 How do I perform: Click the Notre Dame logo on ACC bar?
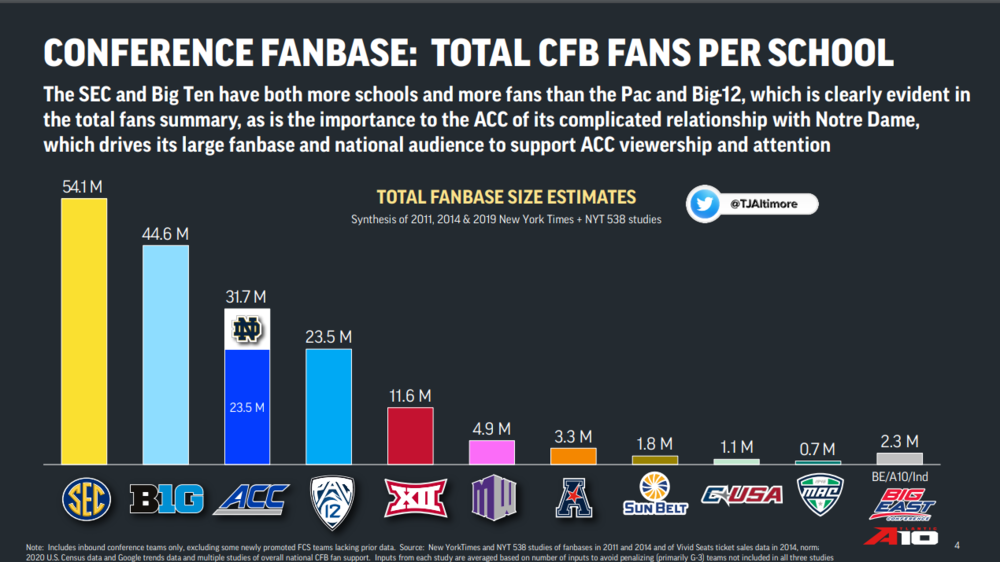point(246,329)
